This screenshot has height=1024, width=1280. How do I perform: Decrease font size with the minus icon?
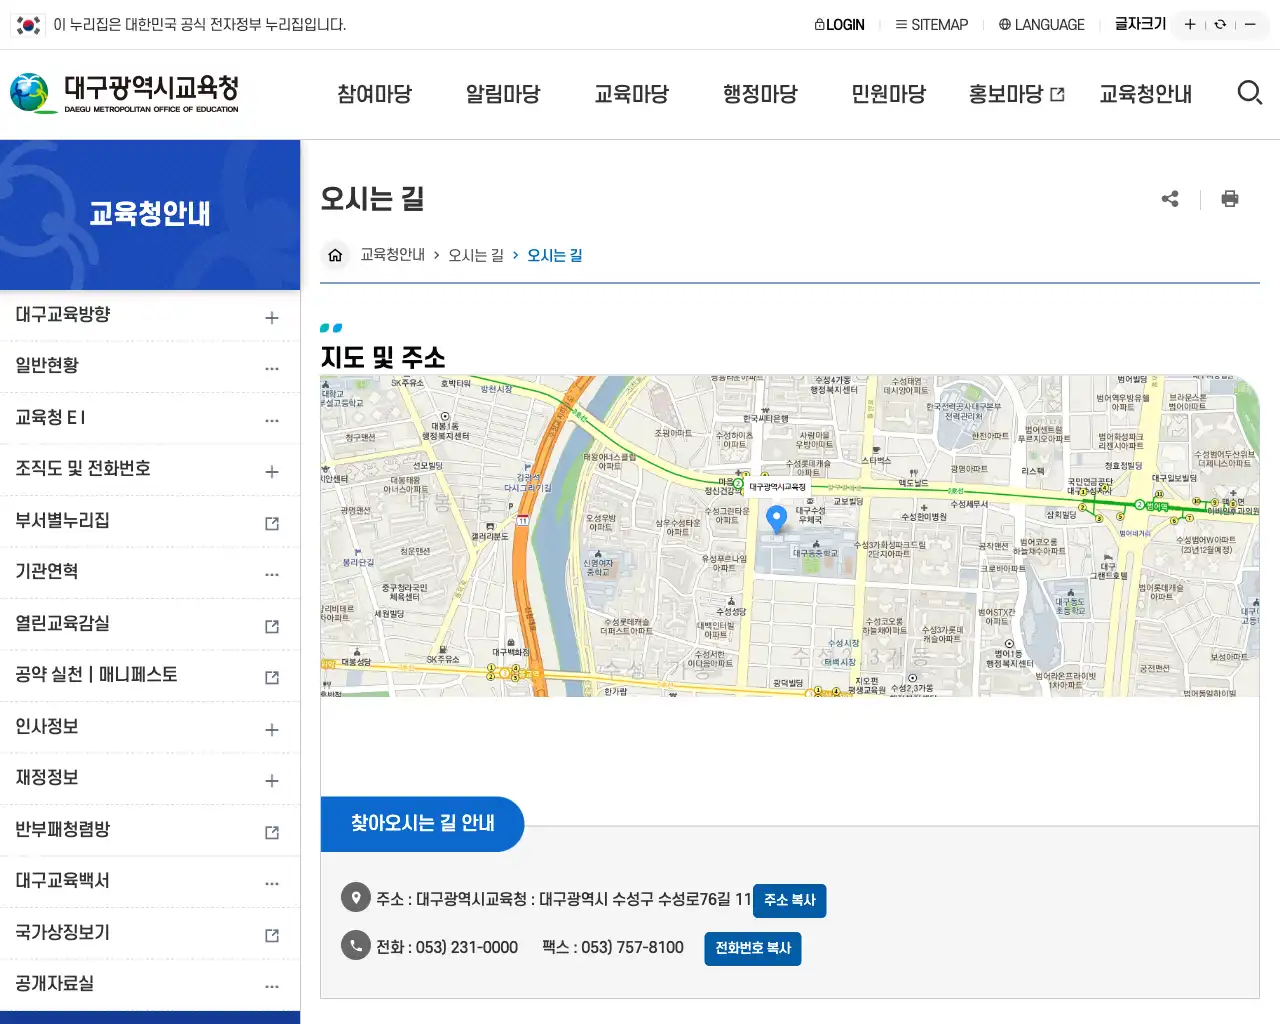tap(1250, 23)
